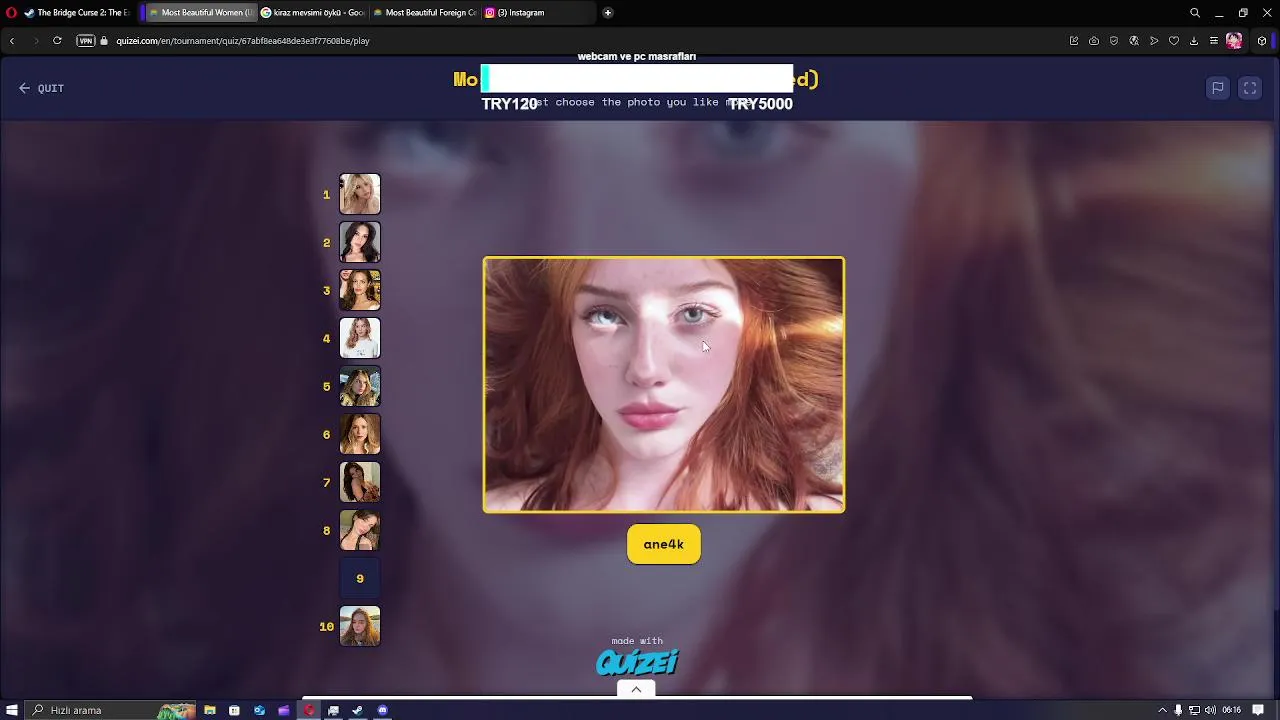
Task: Open the network tray icon
Action: click(1194, 710)
